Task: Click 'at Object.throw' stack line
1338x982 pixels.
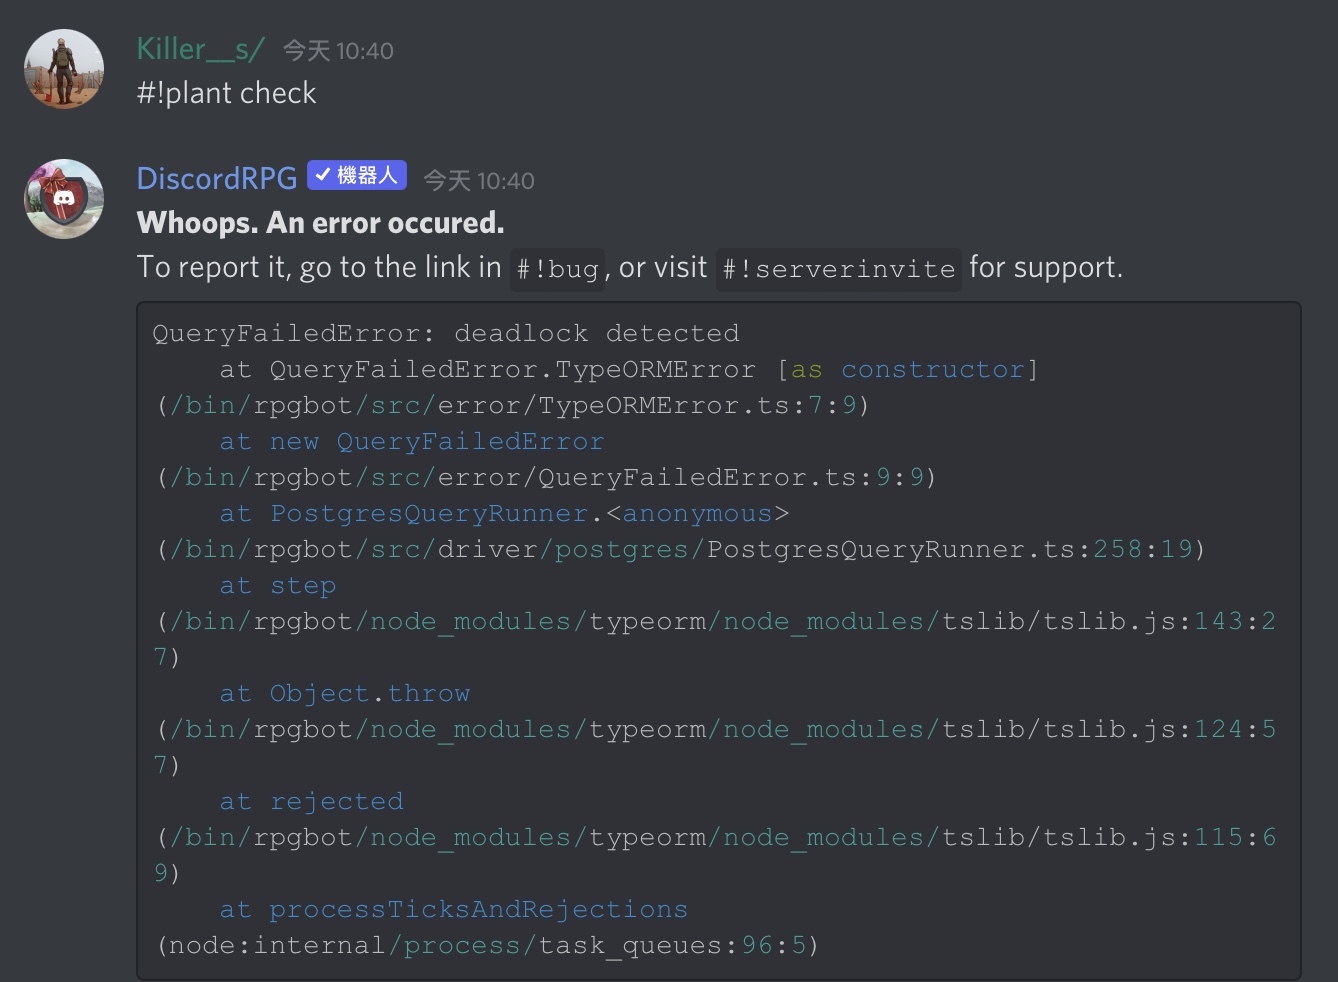Action: tap(345, 693)
